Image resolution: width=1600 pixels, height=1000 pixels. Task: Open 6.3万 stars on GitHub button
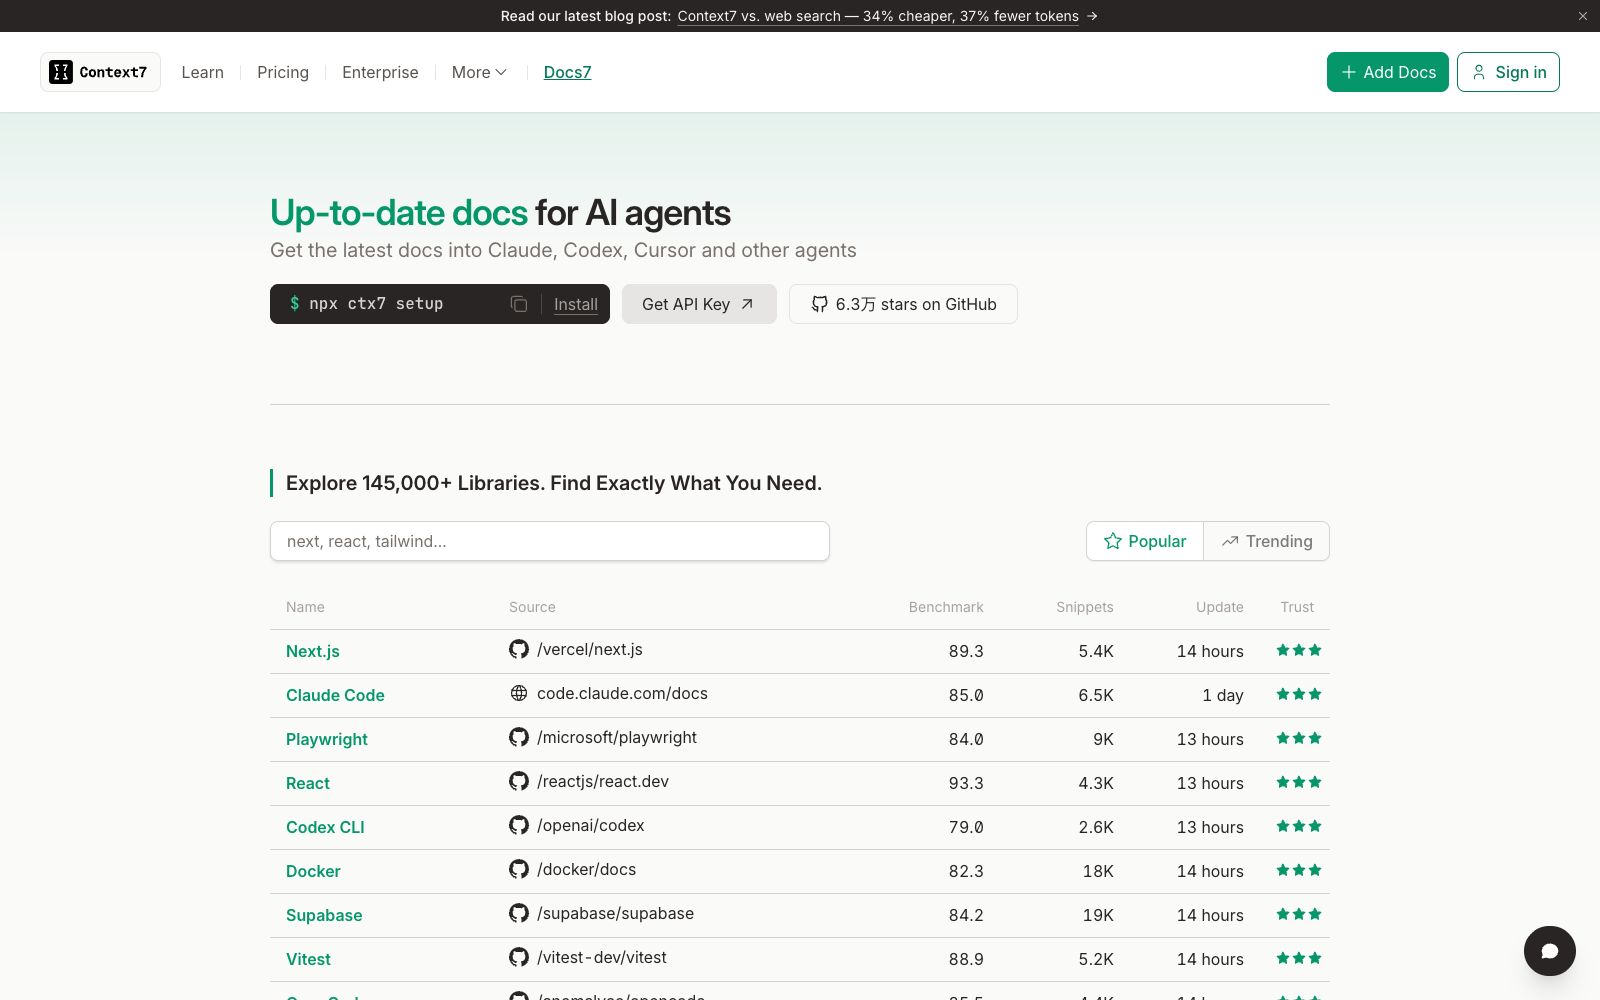903,304
